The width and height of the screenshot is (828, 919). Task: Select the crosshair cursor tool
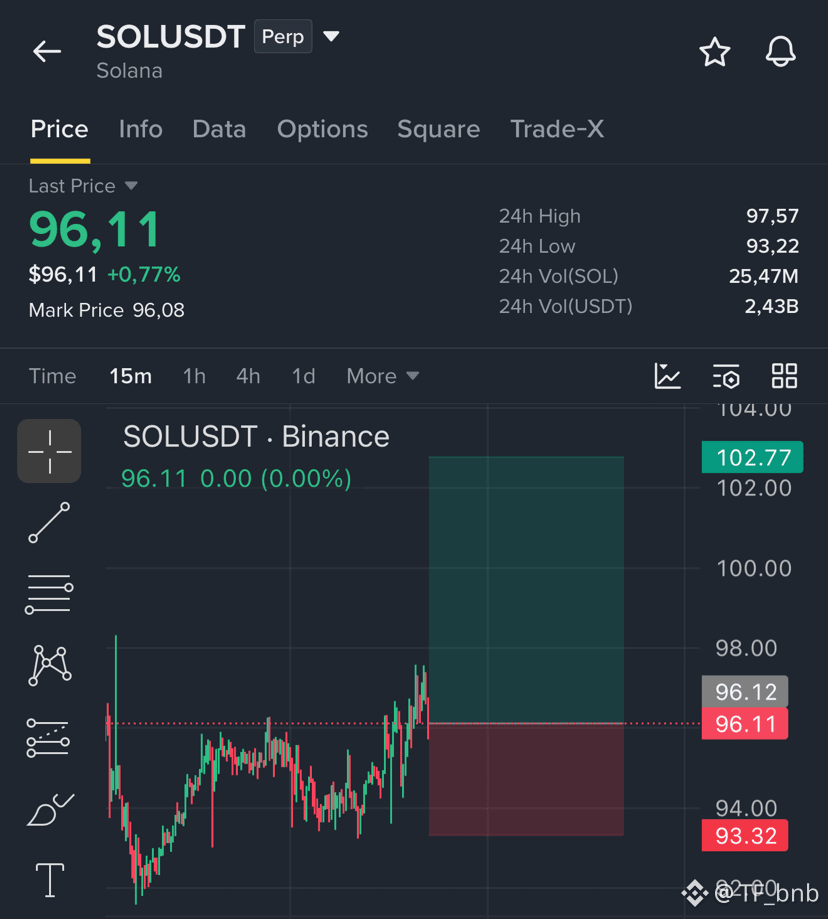tap(49, 451)
